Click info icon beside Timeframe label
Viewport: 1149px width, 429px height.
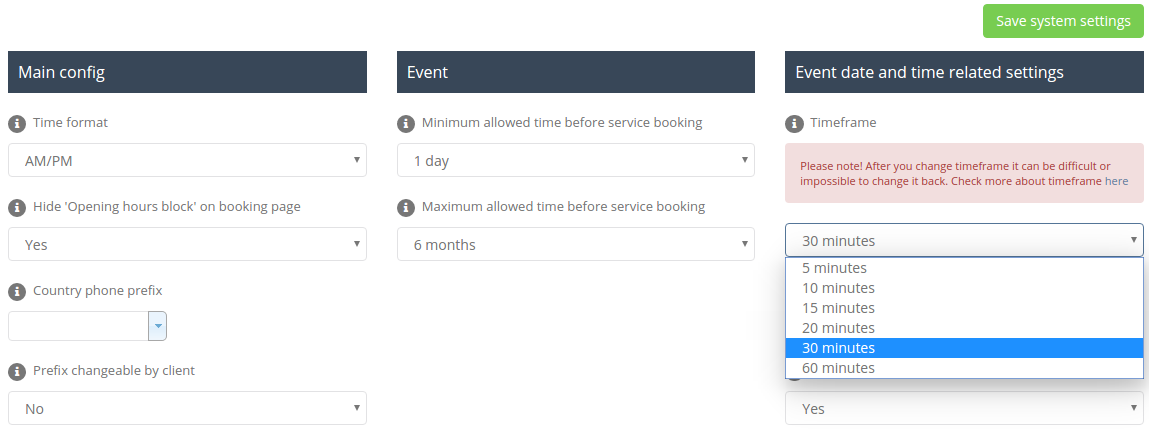coord(794,124)
